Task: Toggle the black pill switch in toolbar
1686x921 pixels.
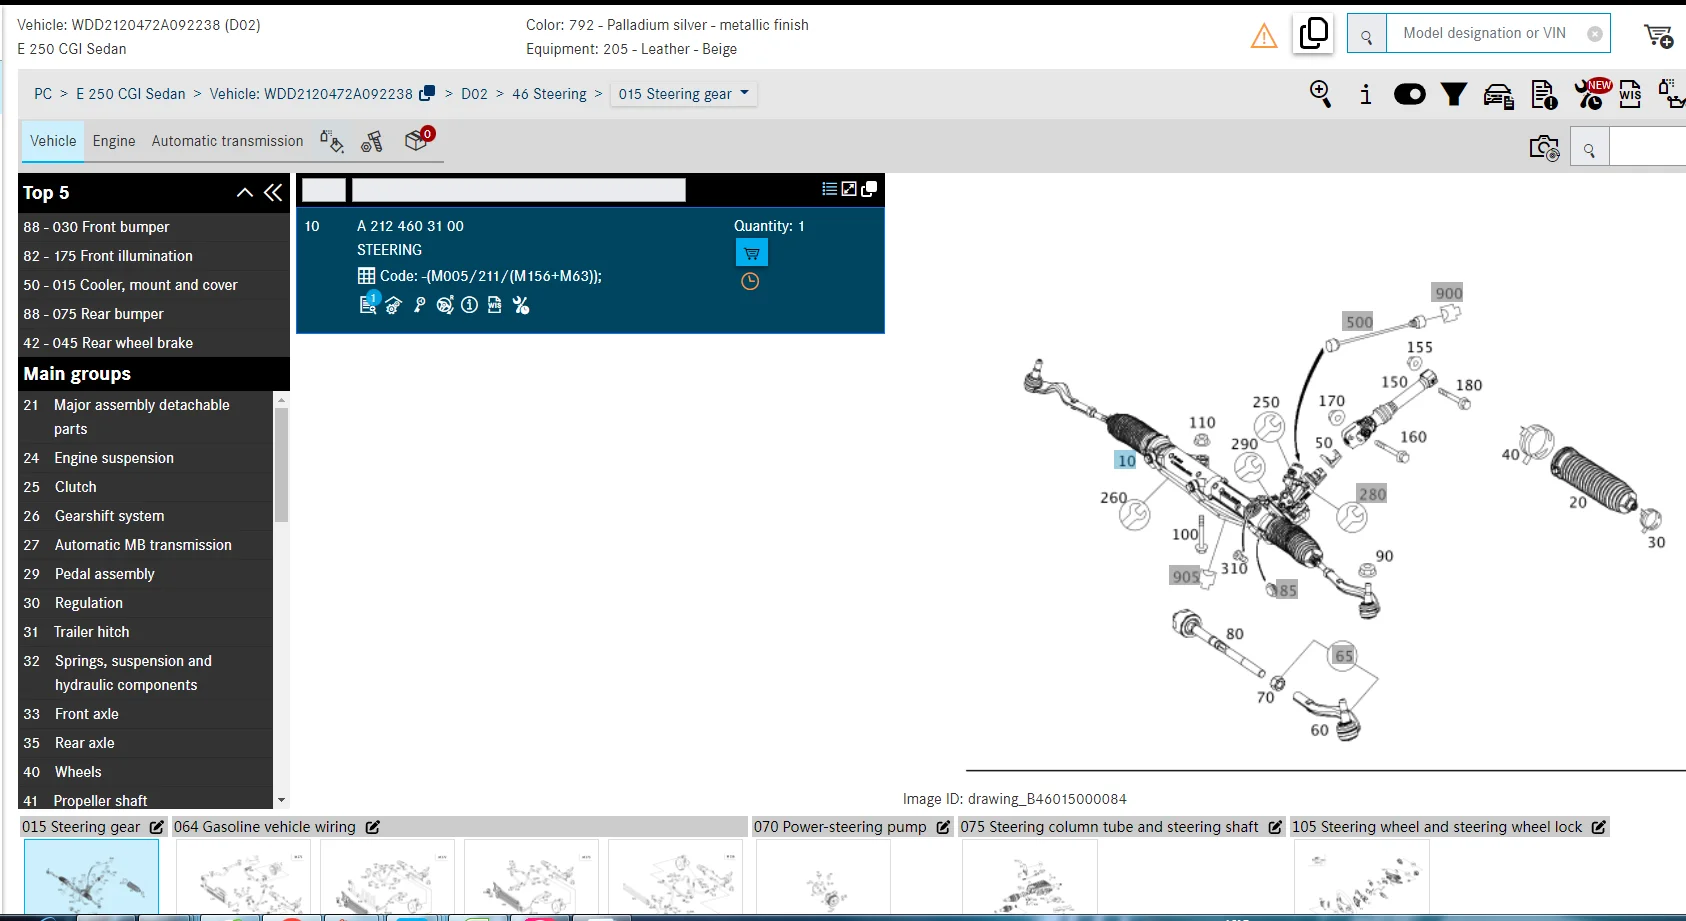Action: tap(1410, 94)
